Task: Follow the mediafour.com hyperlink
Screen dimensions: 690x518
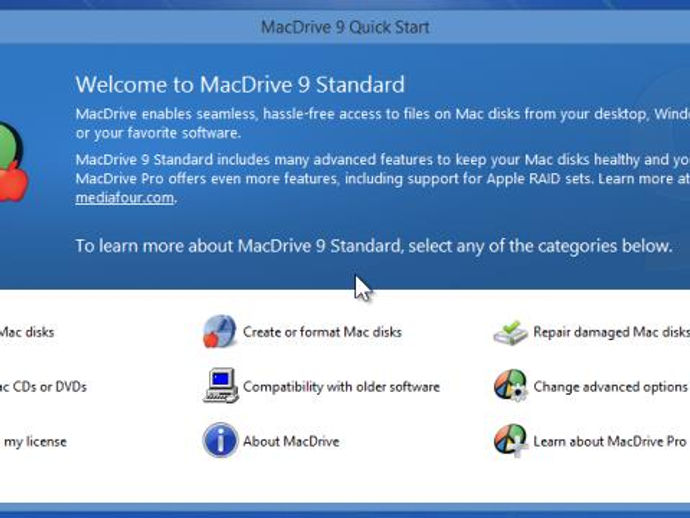Action: 125,198
